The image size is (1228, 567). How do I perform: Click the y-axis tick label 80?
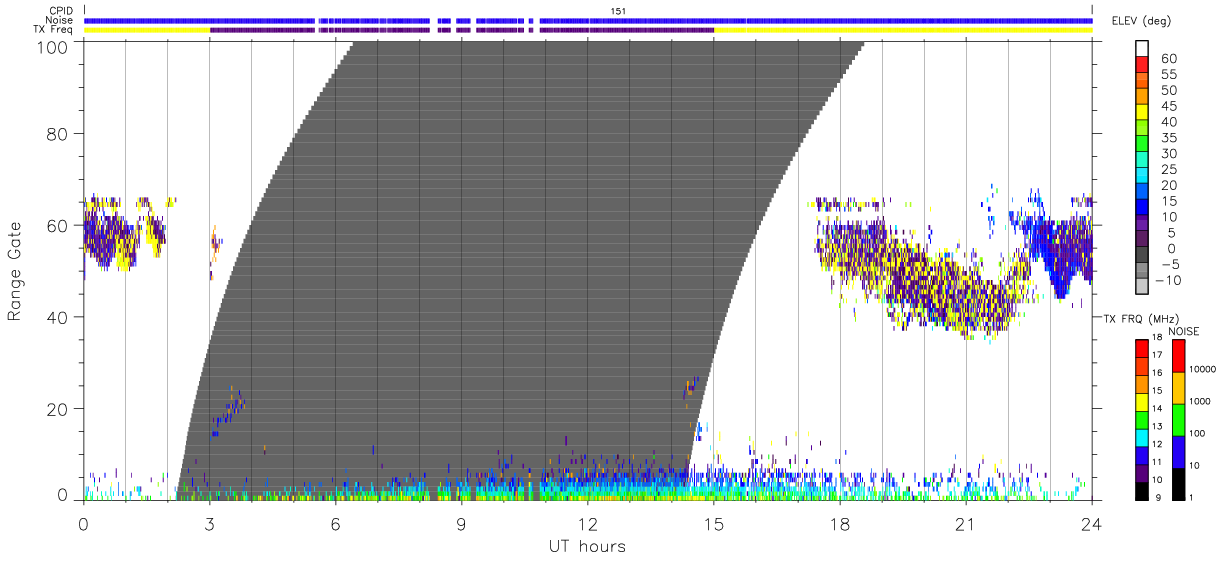point(59,133)
